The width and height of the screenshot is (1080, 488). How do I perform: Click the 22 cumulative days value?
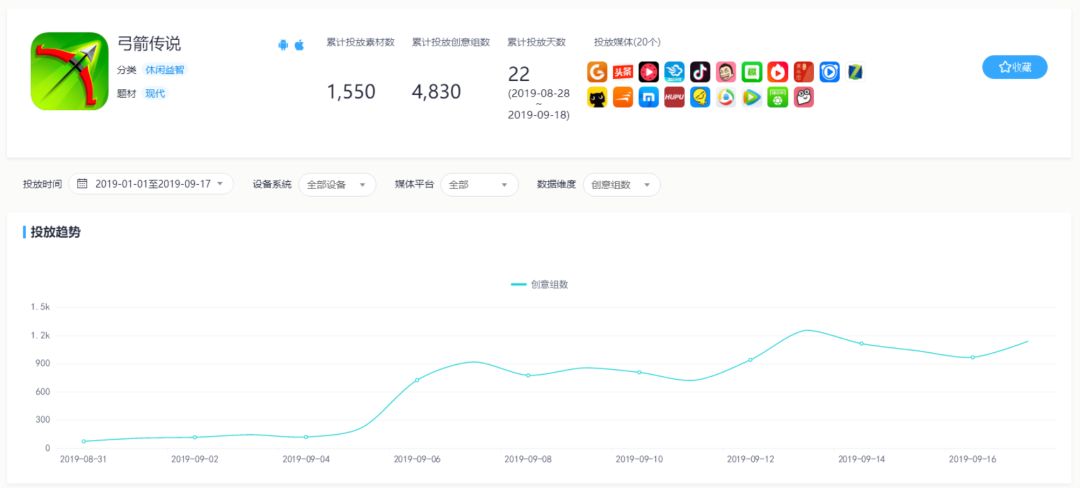519,74
